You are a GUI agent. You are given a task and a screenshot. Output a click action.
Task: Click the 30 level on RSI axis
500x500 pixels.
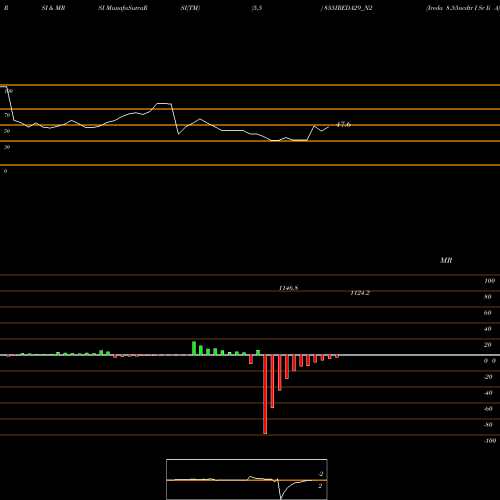point(7,147)
